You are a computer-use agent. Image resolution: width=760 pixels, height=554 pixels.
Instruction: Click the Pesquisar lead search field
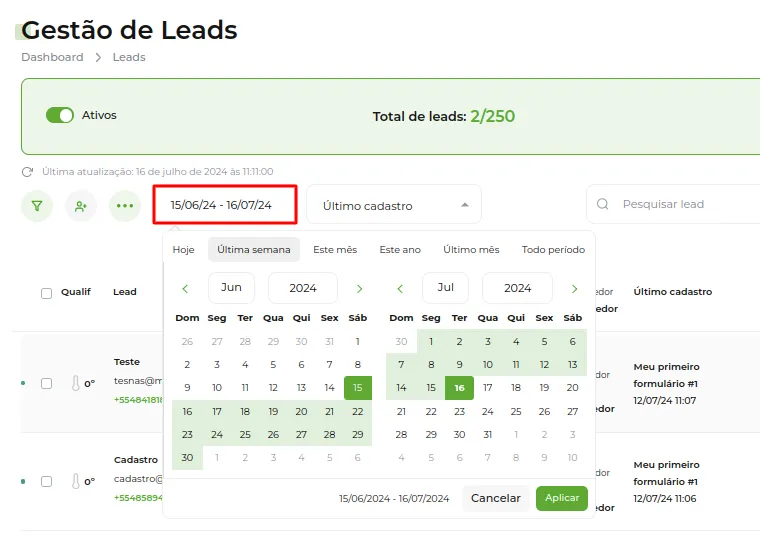tap(674, 204)
